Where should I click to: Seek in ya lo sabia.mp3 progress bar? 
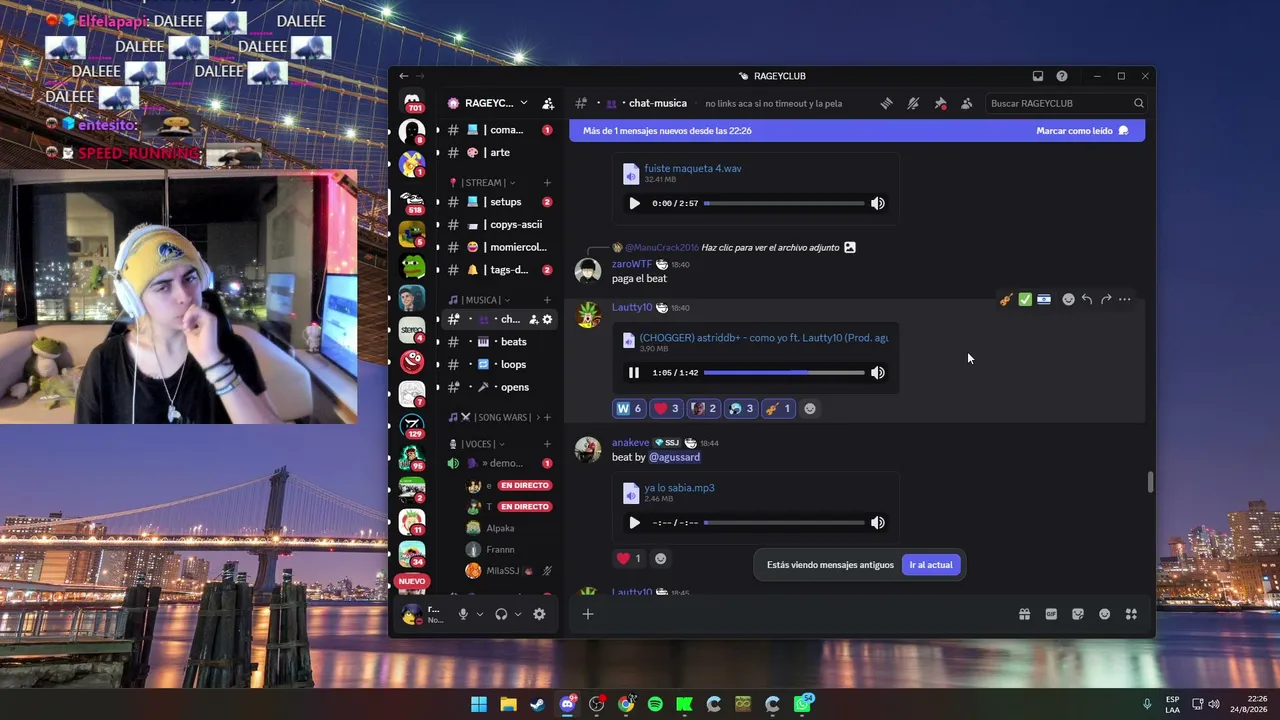[x=784, y=523]
